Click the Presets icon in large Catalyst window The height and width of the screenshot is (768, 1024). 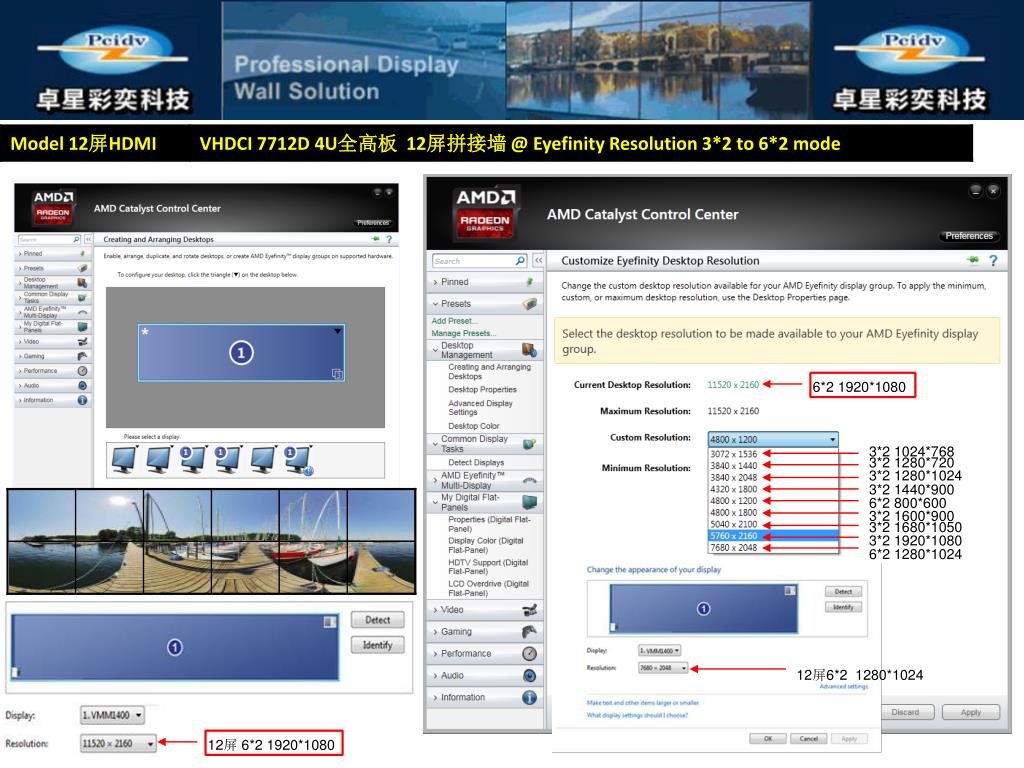(530, 304)
